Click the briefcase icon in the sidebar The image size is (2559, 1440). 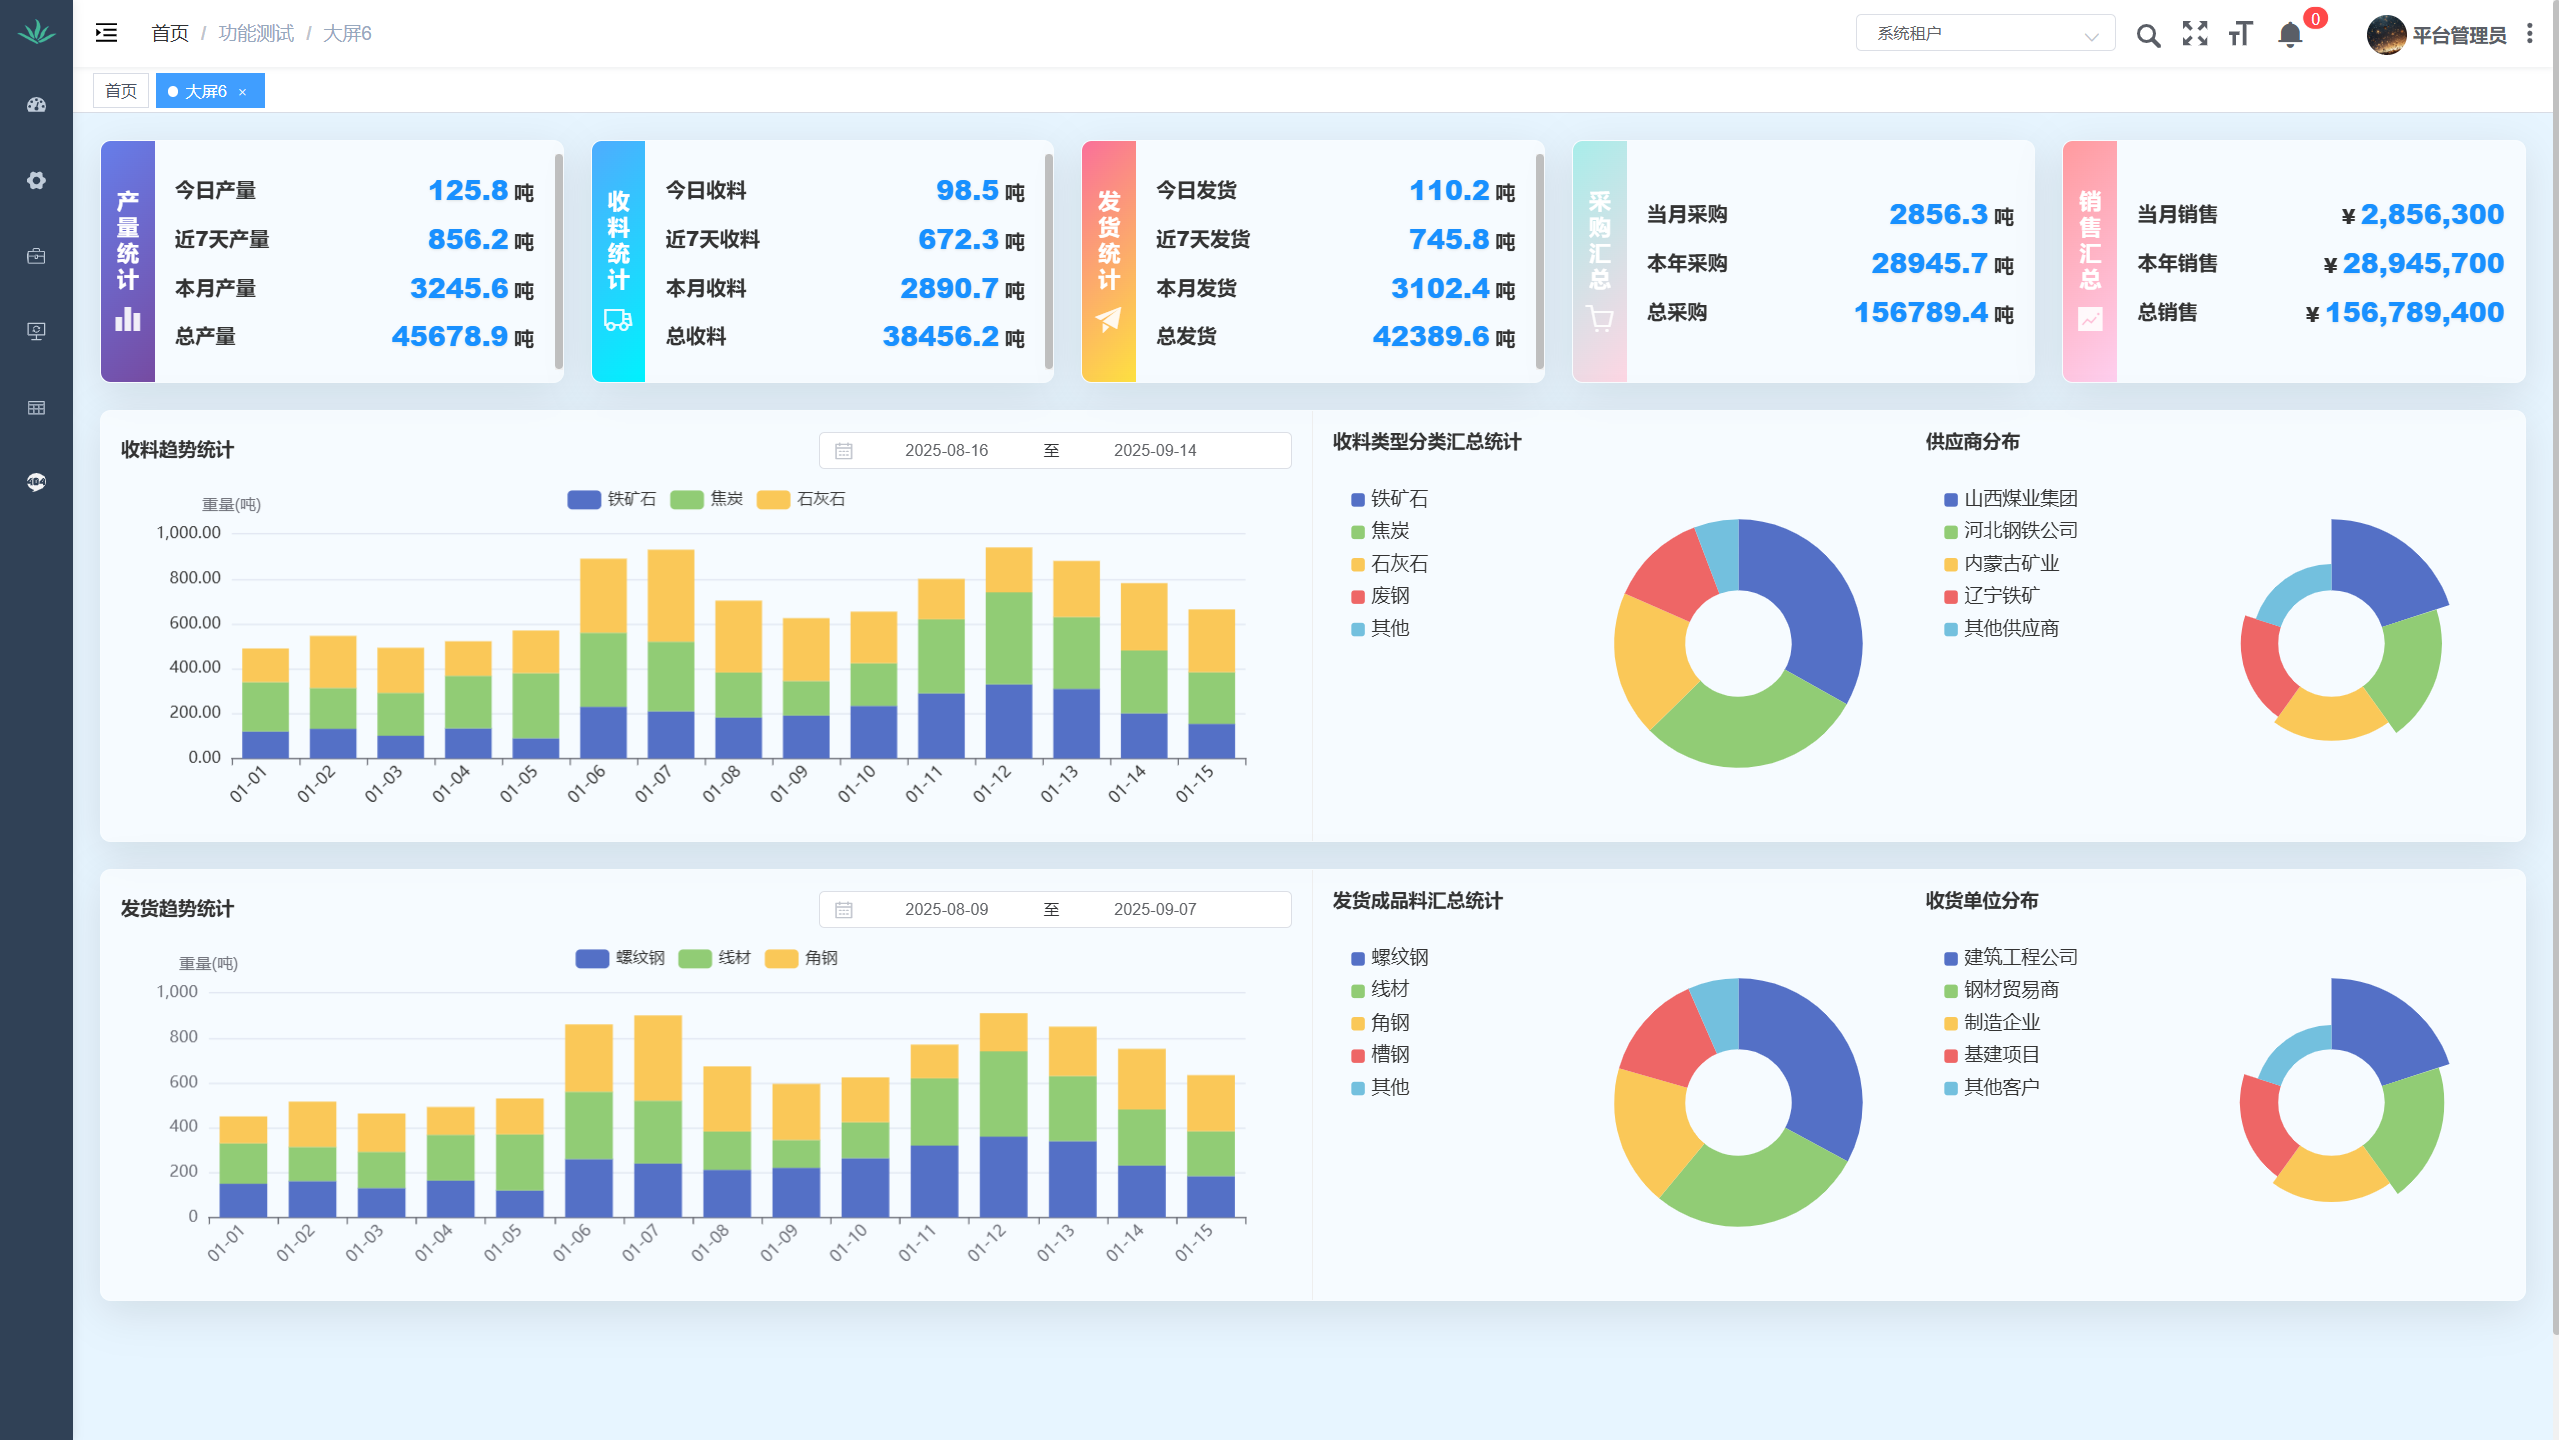click(x=36, y=256)
